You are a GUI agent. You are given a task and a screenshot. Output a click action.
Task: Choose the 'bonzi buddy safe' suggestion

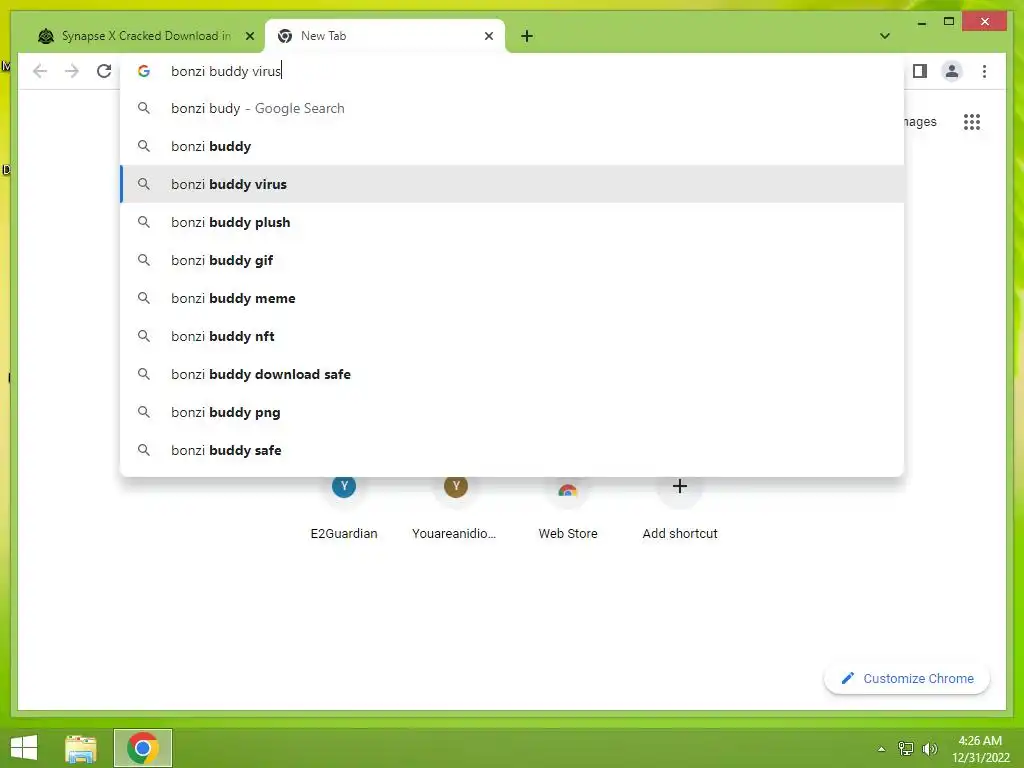tap(512, 450)
